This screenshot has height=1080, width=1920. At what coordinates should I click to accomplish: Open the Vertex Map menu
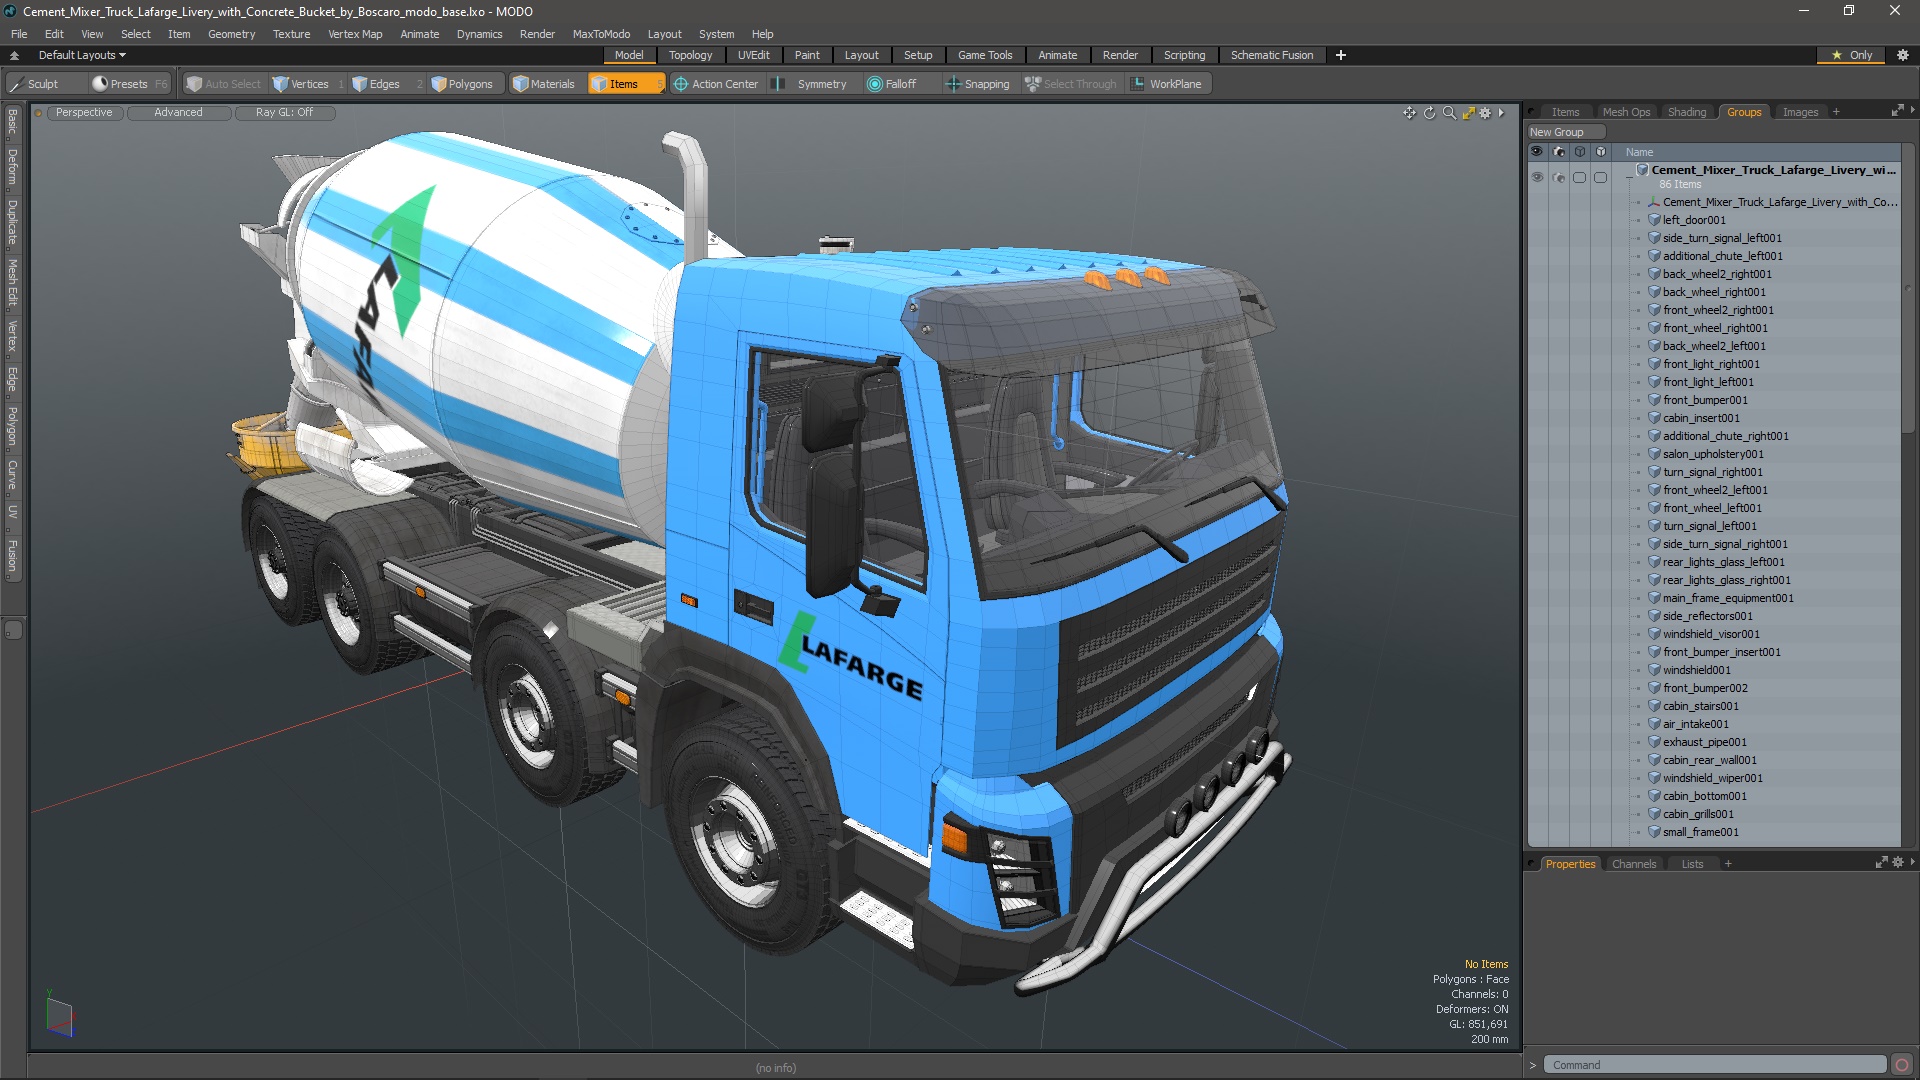[355, 34]
